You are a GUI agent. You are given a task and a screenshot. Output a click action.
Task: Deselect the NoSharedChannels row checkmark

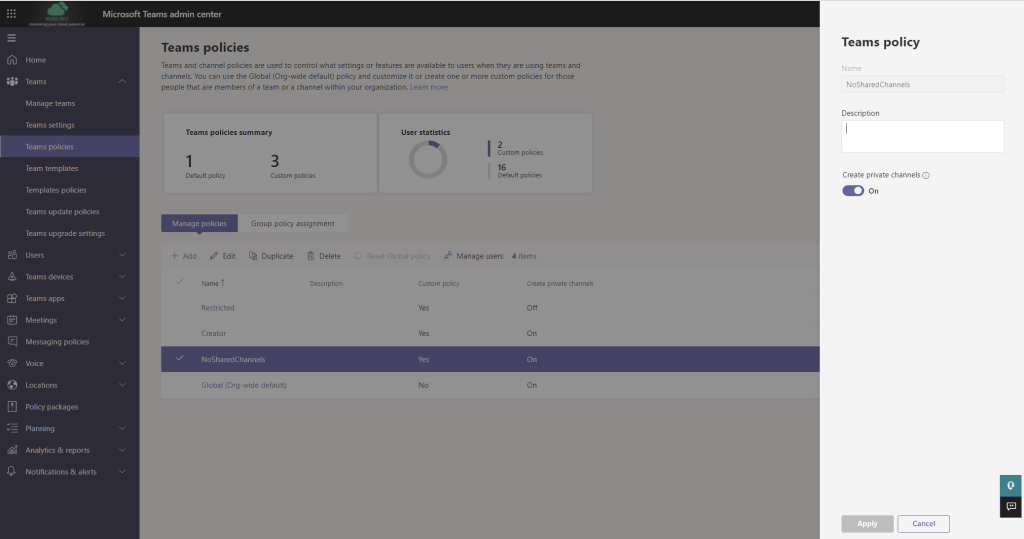(180, 359)
